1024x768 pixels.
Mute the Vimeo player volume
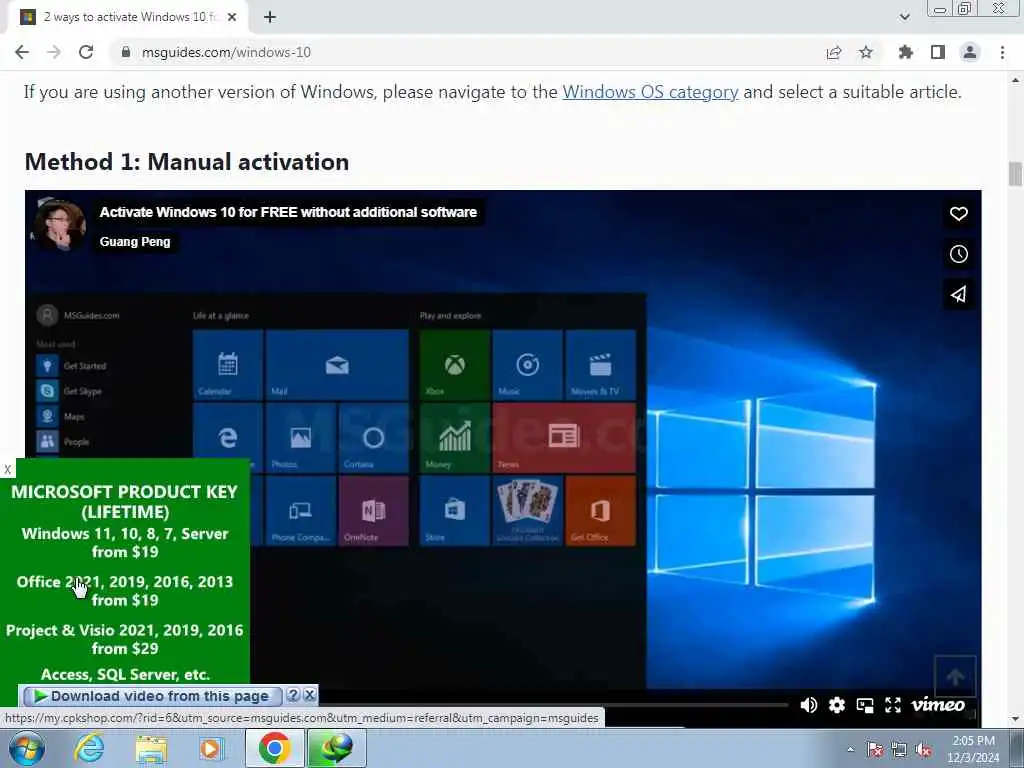(x=808, y=705)
